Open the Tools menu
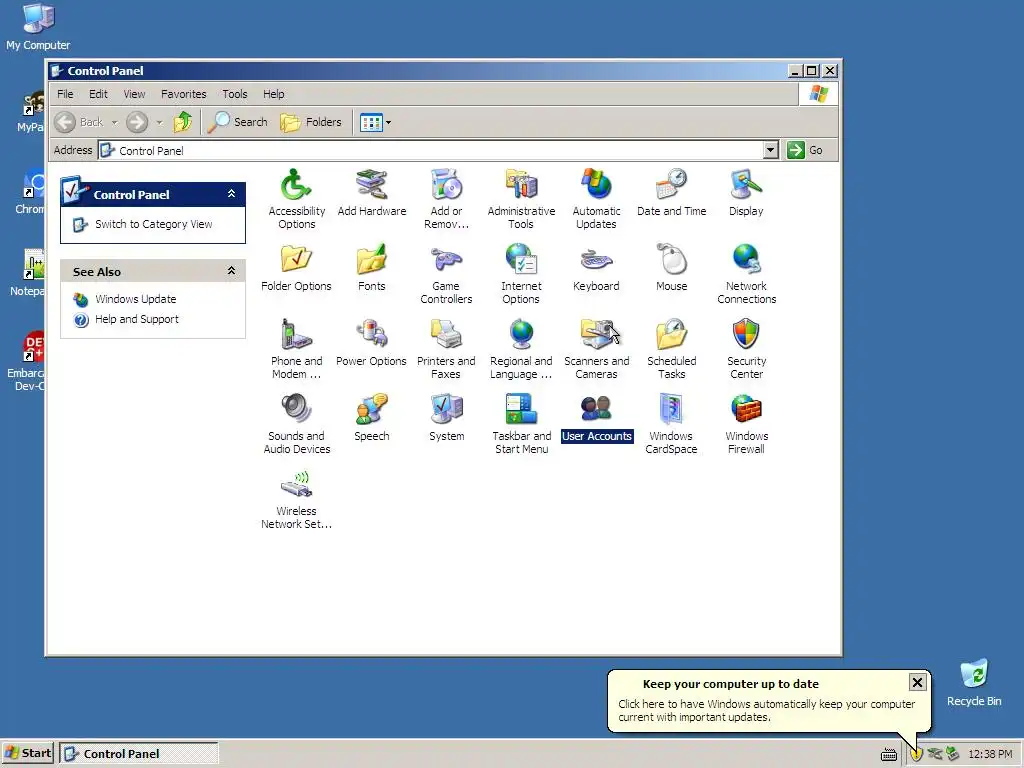Image resolution: width=1024 pixels, height=768 pixels. 234,94
